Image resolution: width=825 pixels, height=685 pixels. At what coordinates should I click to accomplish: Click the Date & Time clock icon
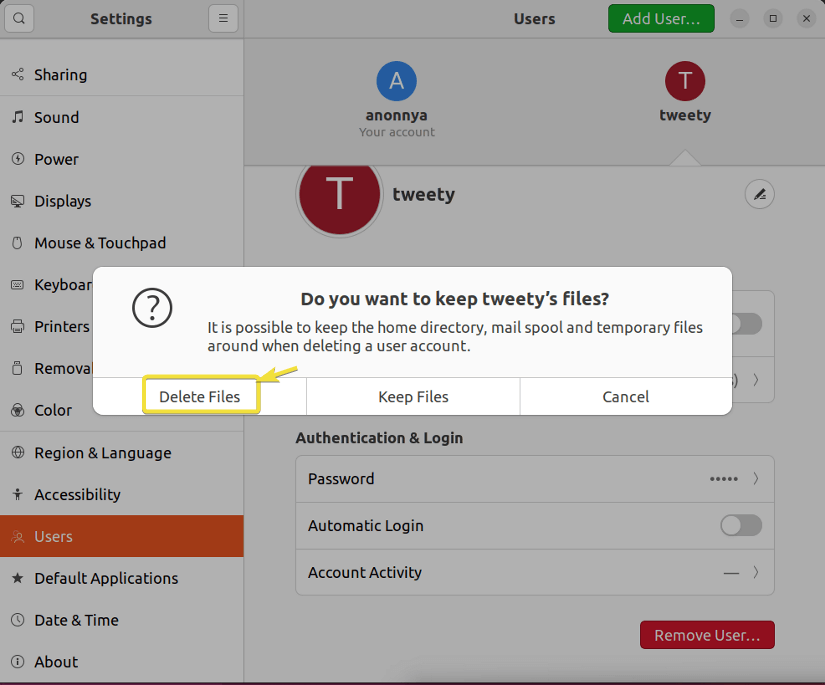18,620
